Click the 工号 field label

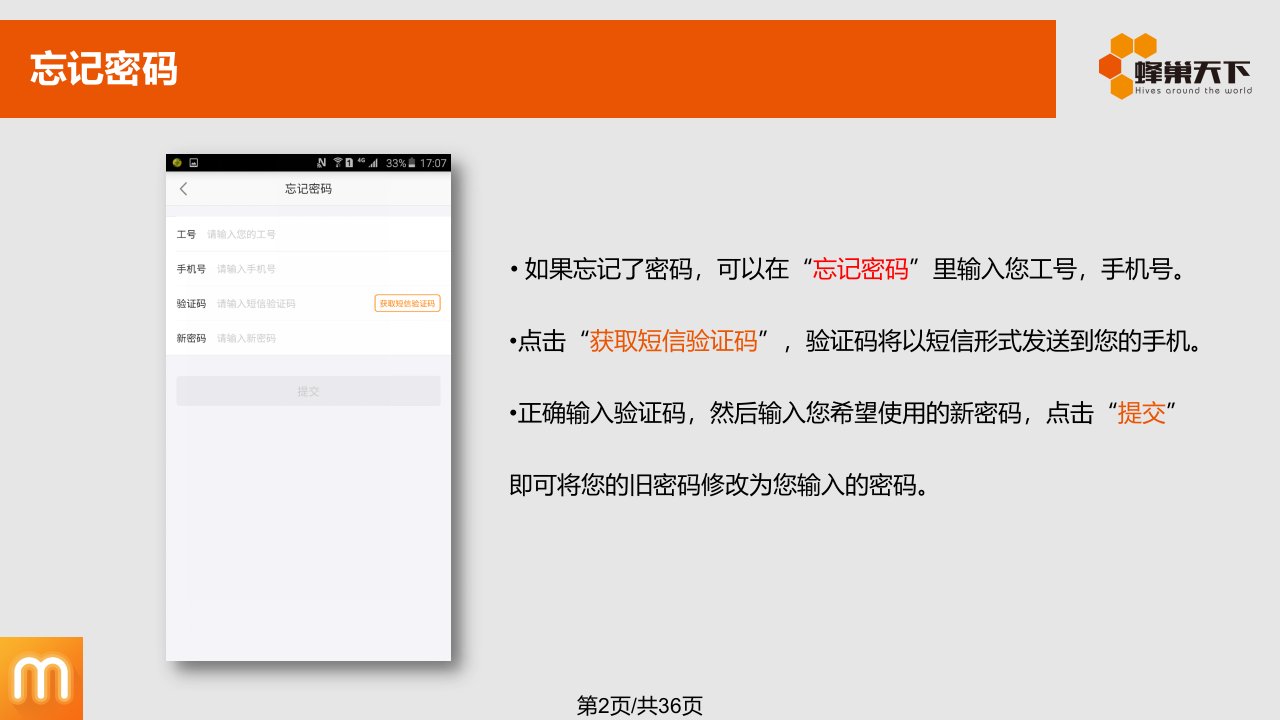point(186,234)
